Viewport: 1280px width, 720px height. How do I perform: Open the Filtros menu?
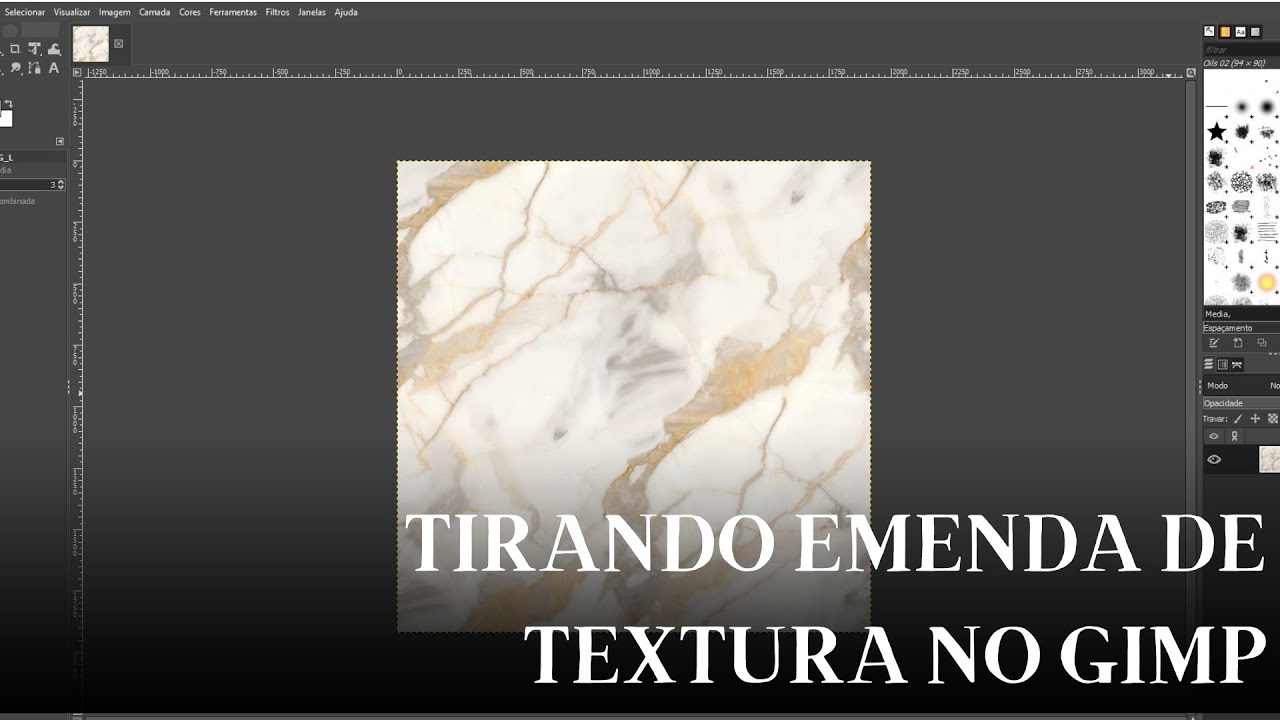[278, 12]
